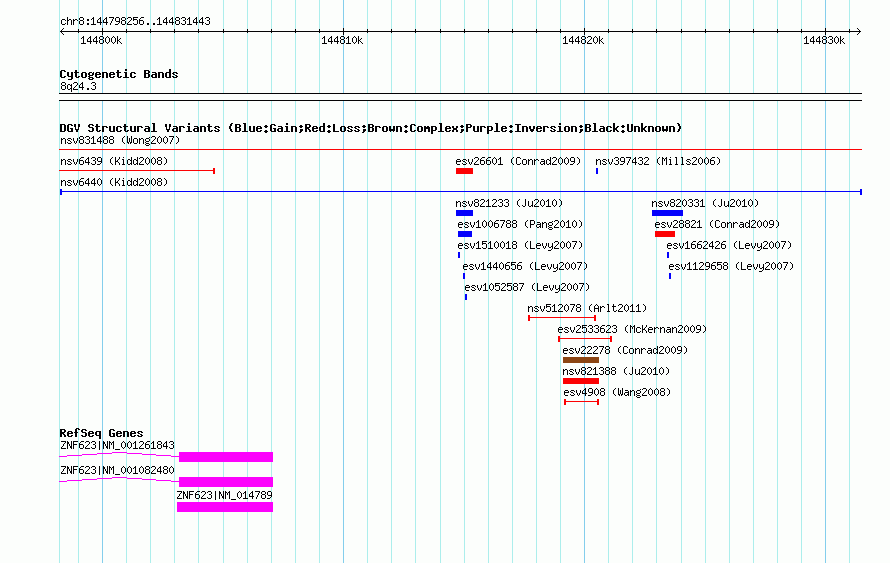Select the nsv6439 (Kidd2008) variant label
Viewport: 890px width, 563px height.
[x=114, y=161]
